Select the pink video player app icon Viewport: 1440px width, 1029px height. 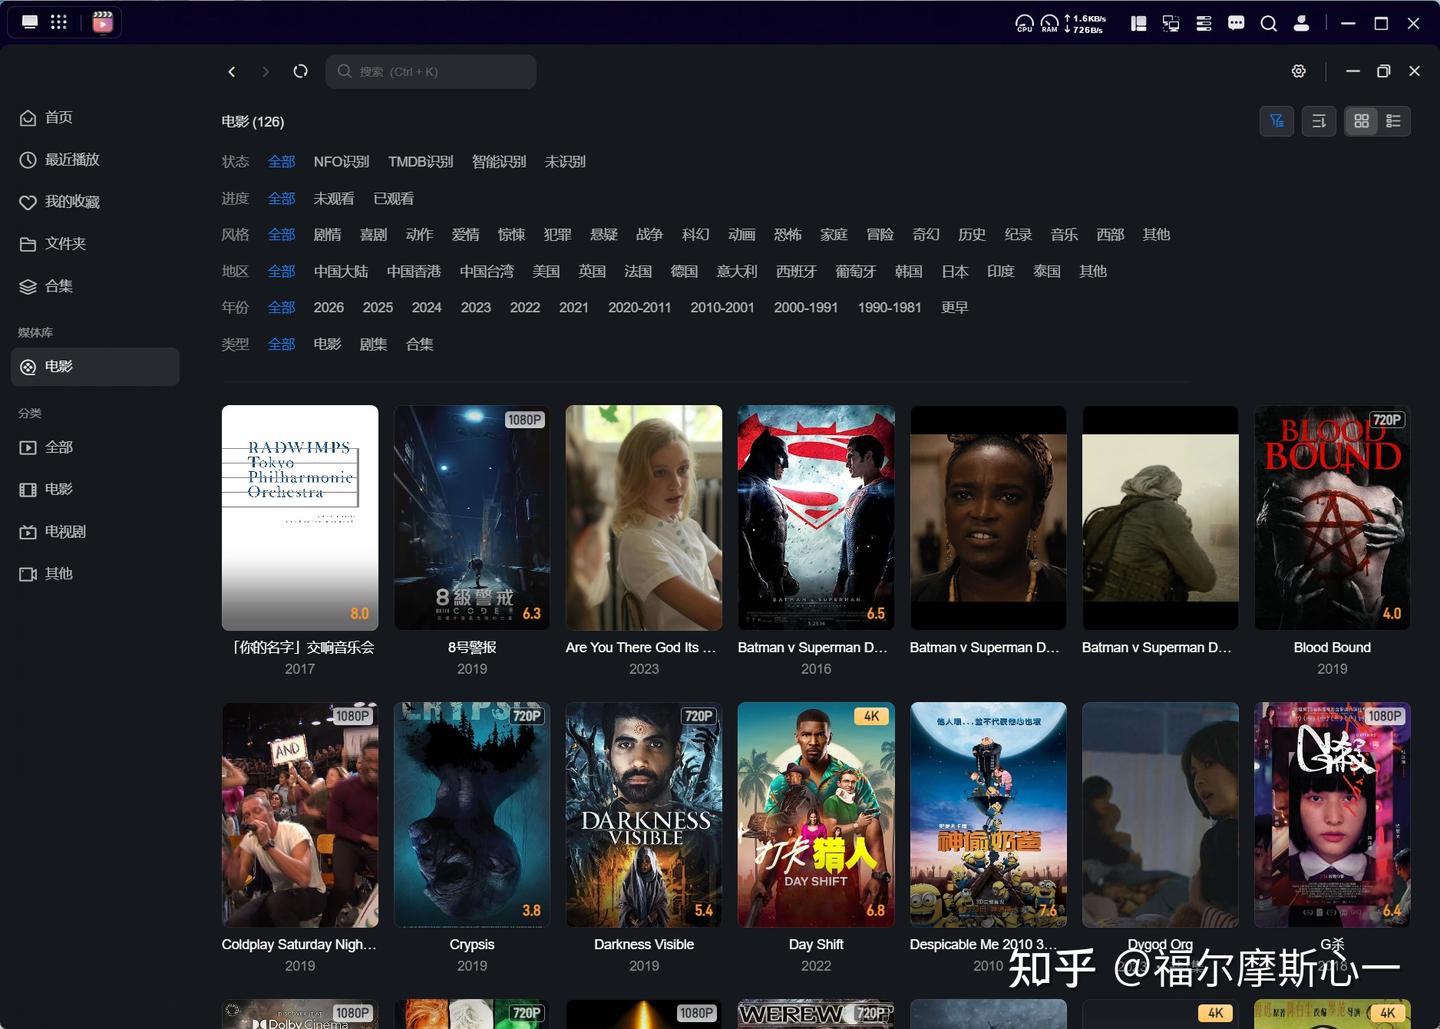(102, 22)
